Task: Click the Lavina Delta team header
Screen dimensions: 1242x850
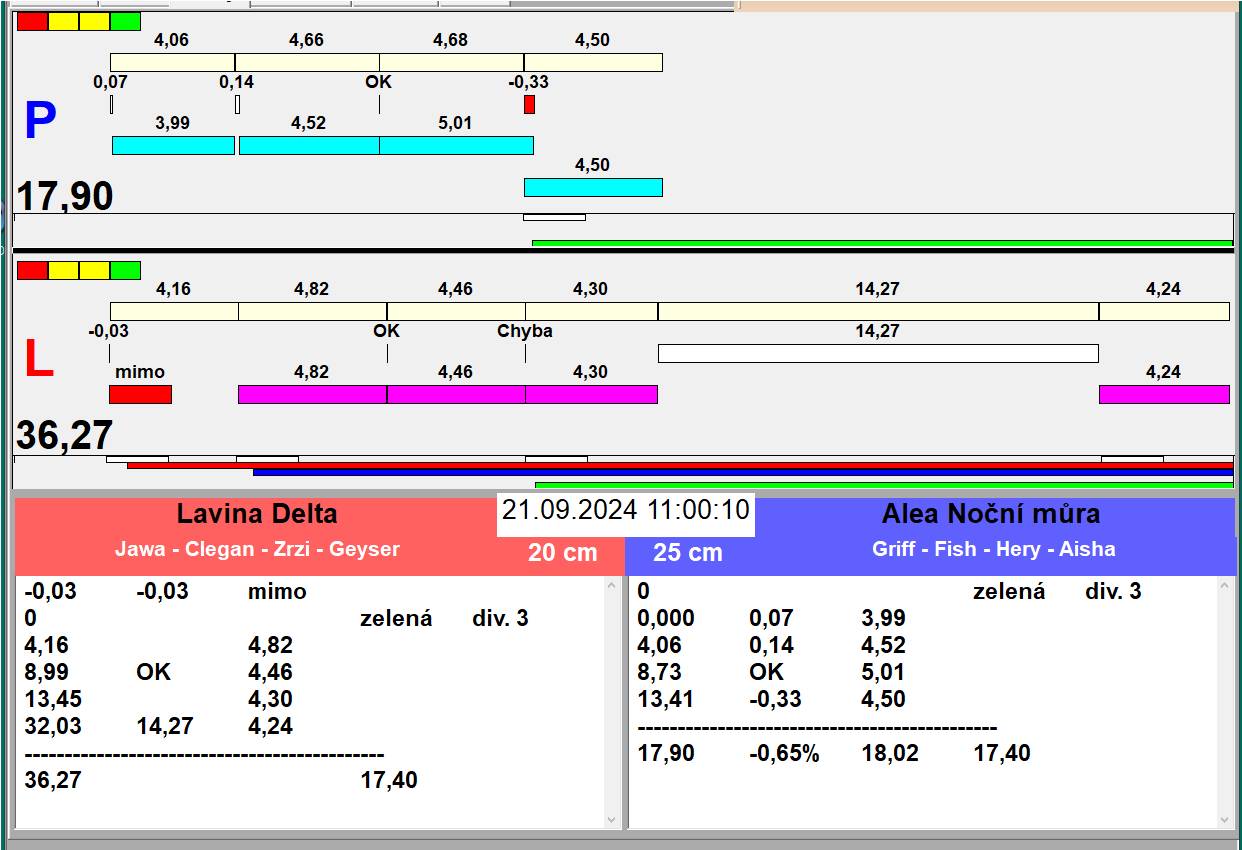Action: click(257, 514)
